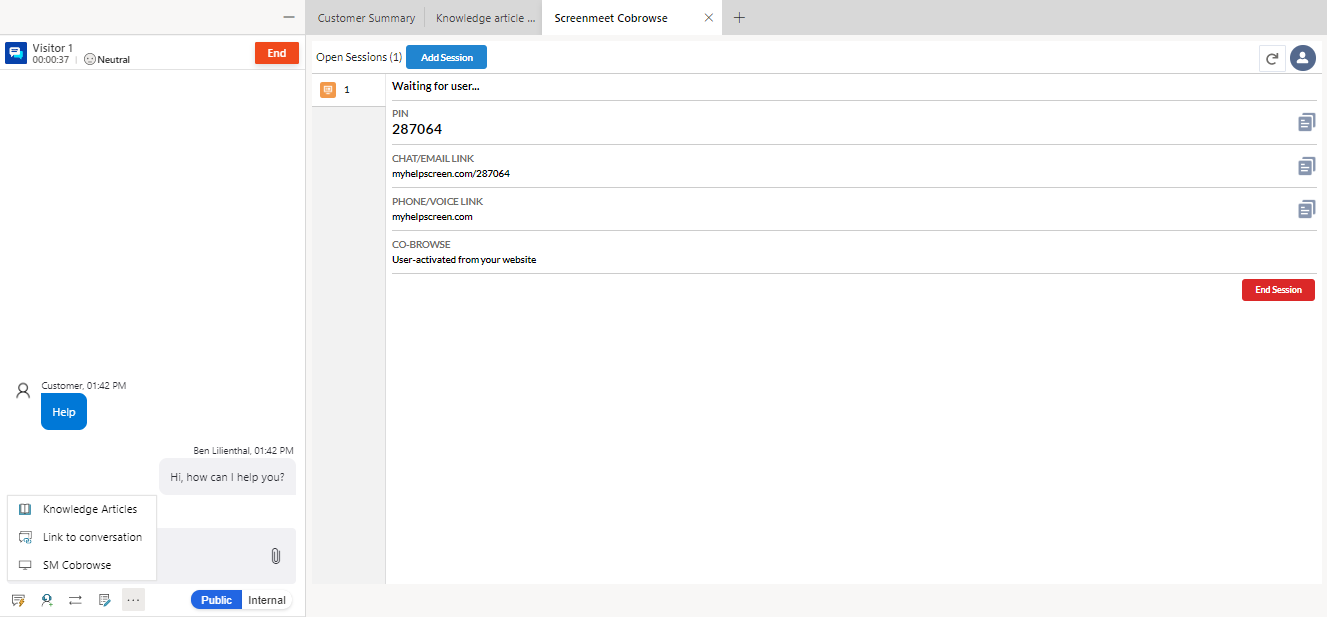The width and height of the screenshot is (1327, 617).
Task: Click the 'Open Sessions (1)' label
Action: click(359, 58)
